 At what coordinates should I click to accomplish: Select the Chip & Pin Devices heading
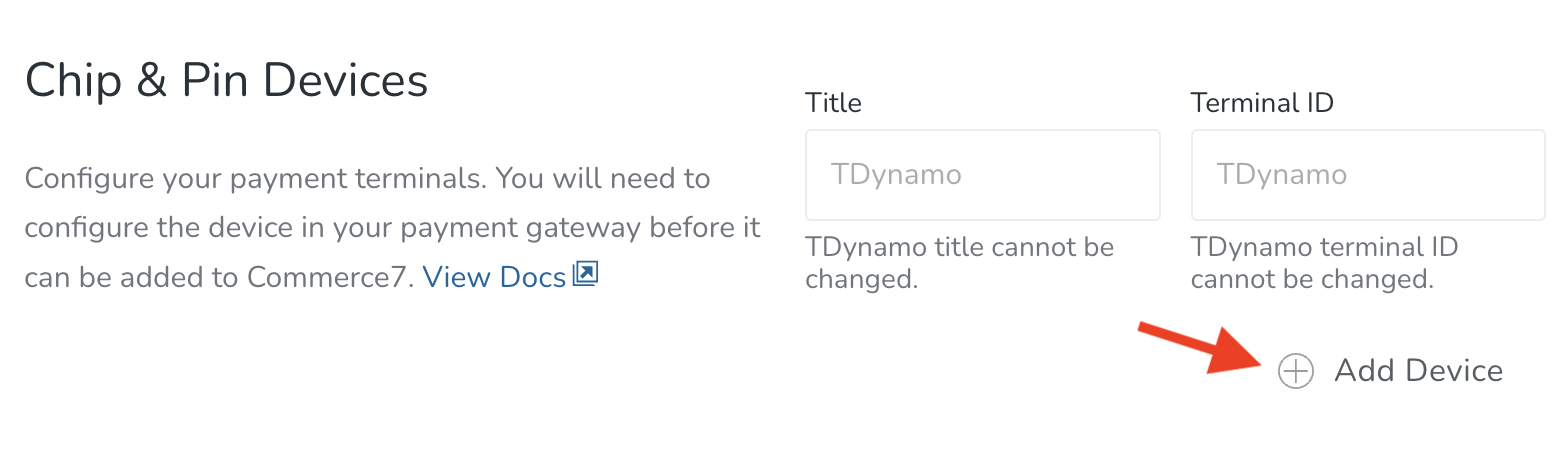[226, 80]
